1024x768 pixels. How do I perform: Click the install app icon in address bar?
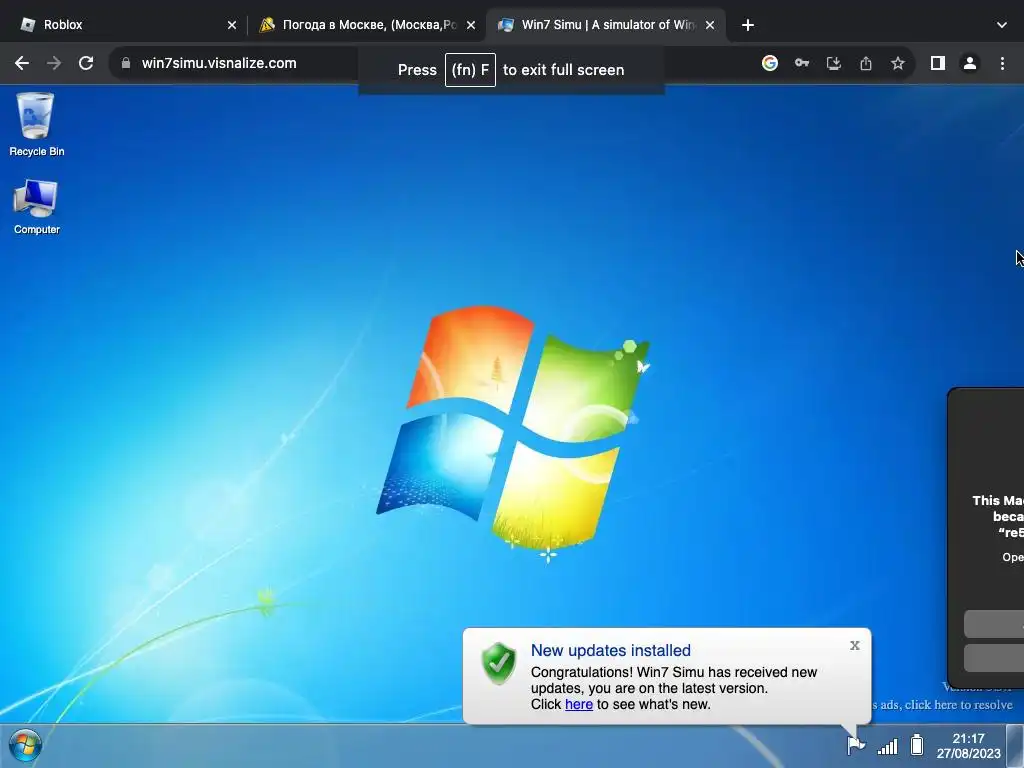click(834, 63)
